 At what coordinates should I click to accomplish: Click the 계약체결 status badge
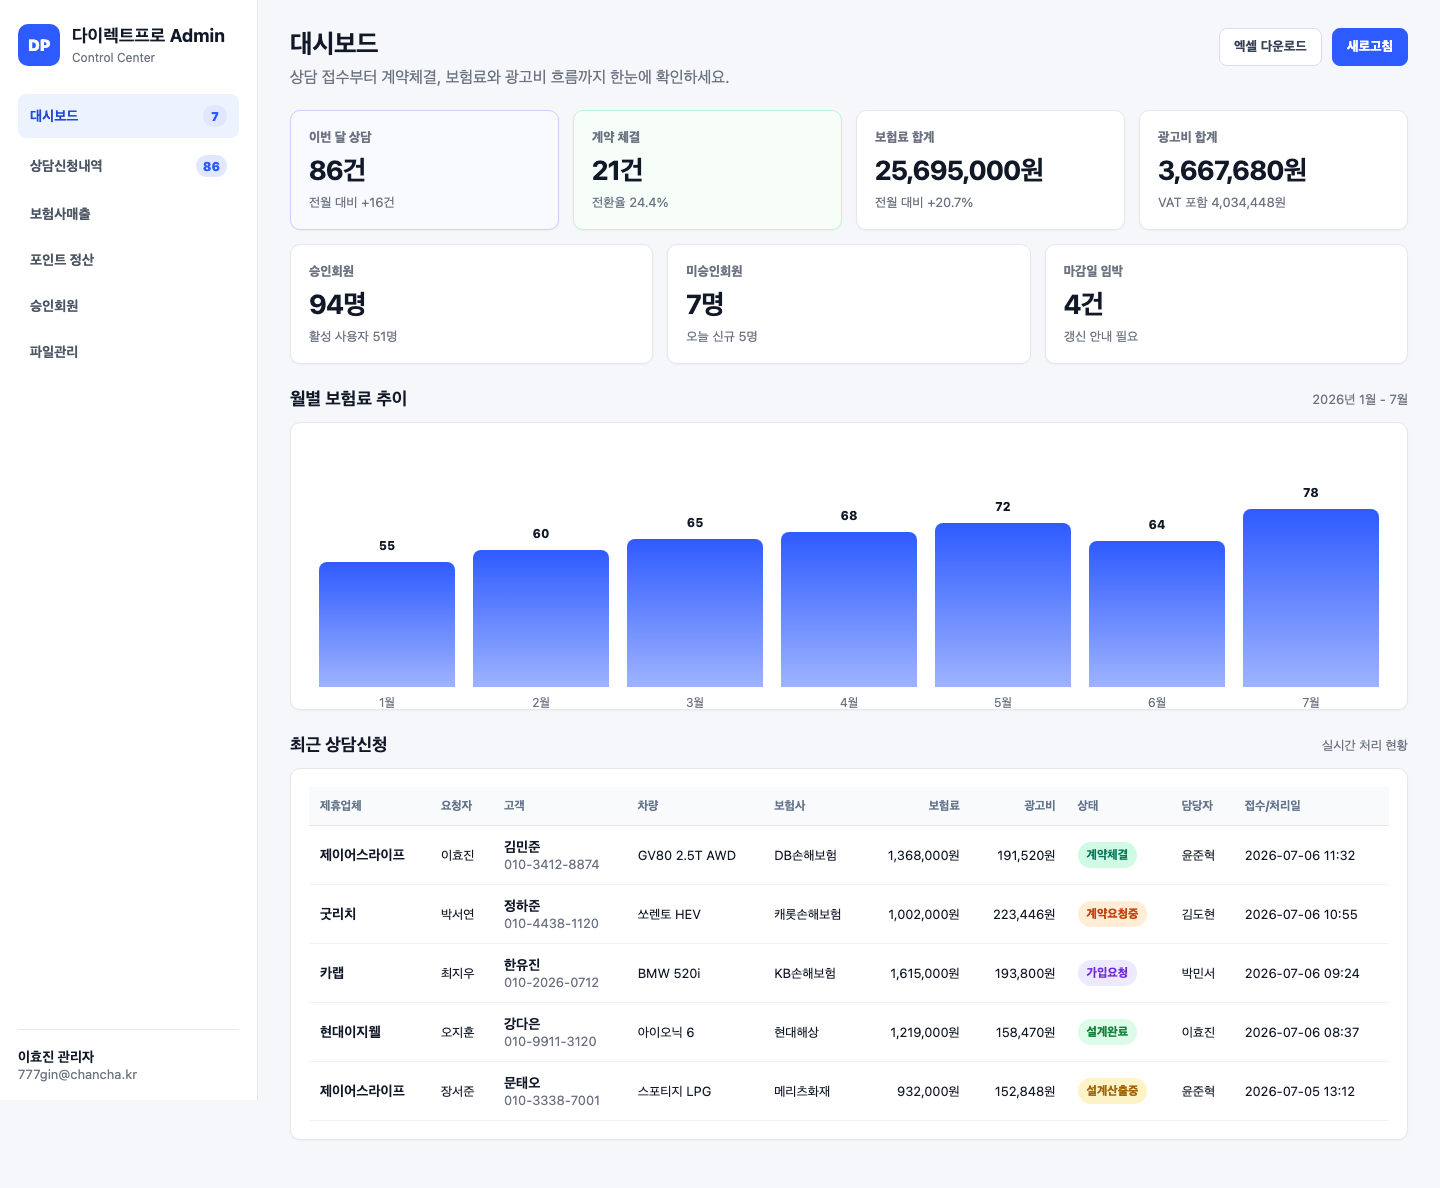[x=1107, y=855]
